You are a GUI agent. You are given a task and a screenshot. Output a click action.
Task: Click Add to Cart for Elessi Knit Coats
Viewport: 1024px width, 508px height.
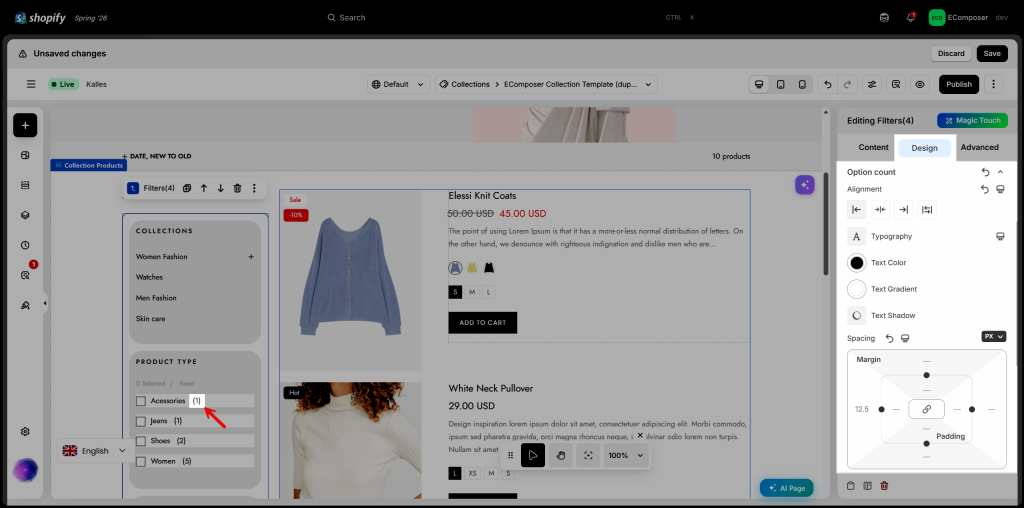(483, 323)
